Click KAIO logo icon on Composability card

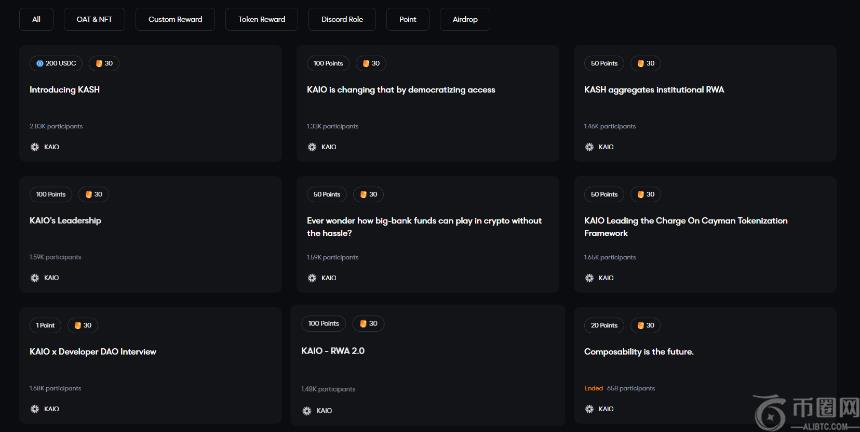coord(589,409)
